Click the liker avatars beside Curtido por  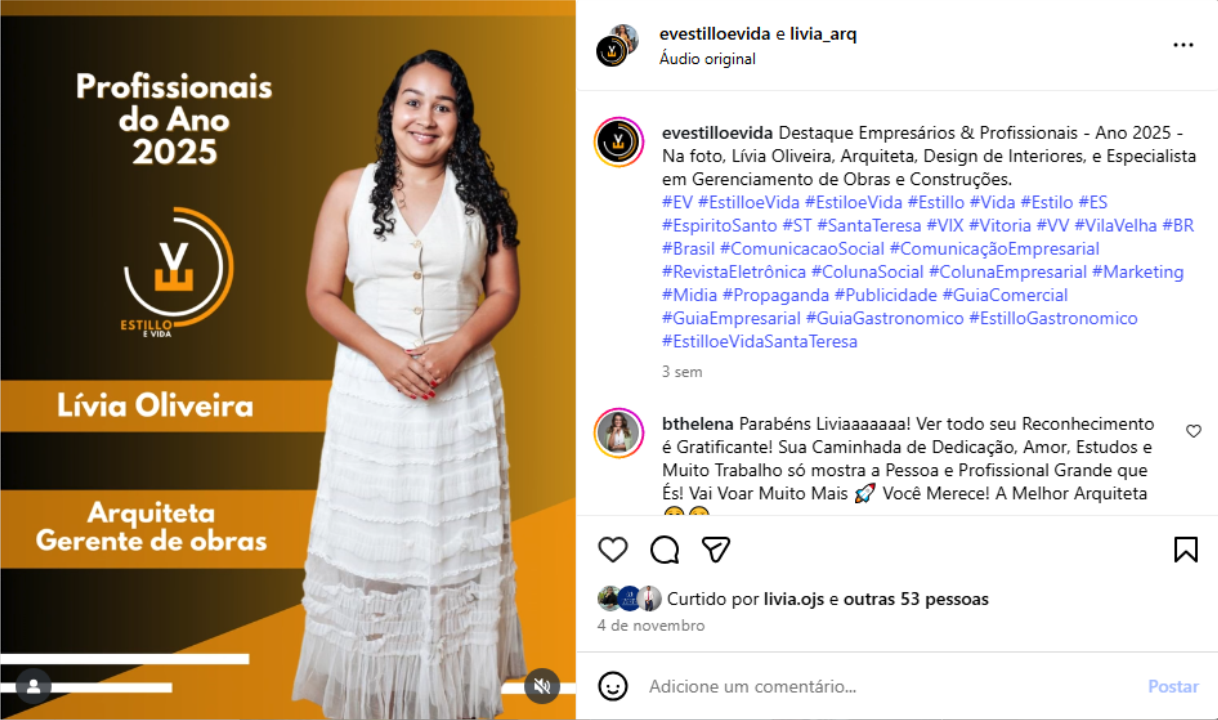pyautogui.click(x=629, y=599)
